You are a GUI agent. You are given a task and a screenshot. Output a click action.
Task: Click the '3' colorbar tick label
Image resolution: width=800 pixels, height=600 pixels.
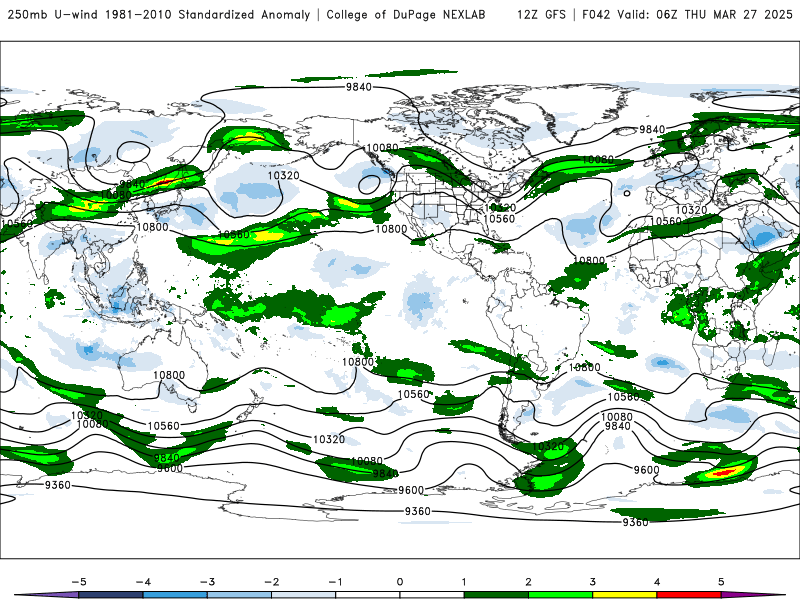593,582
